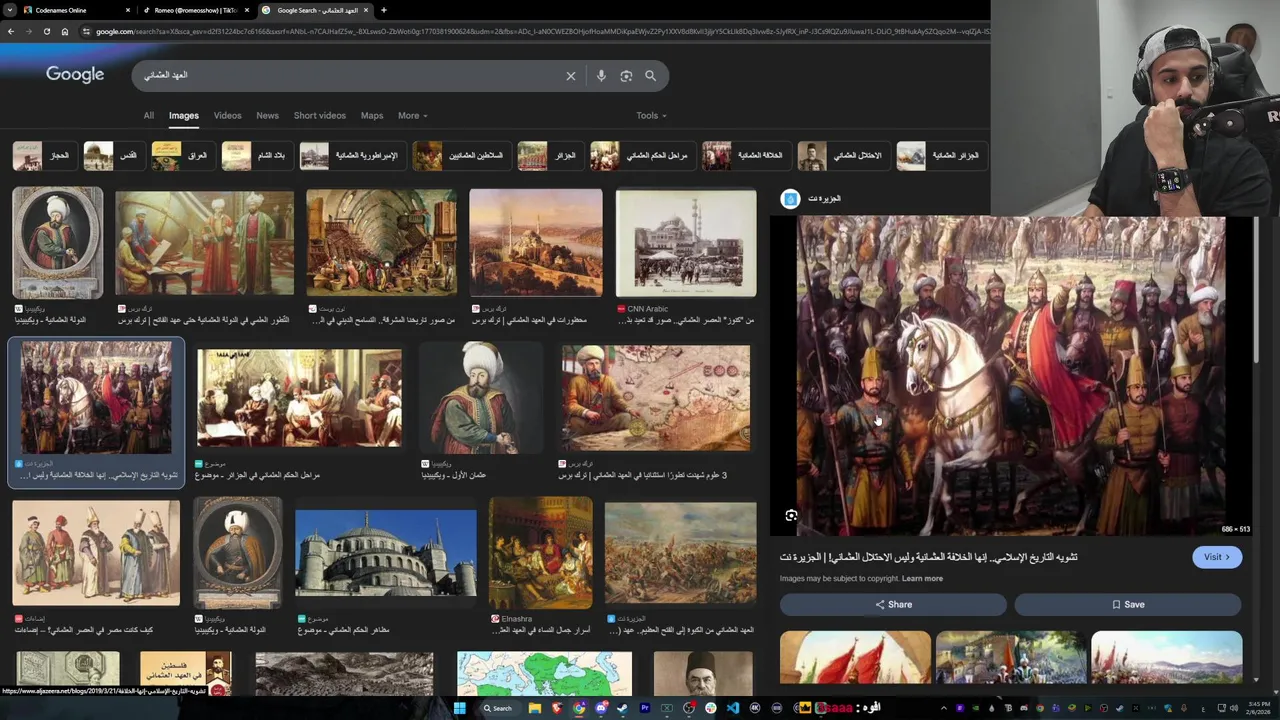This screenshot has height=720, width=1280.
Task: Select the الخلافة العثمانية filter chip
Action: [x=745, y=156]
